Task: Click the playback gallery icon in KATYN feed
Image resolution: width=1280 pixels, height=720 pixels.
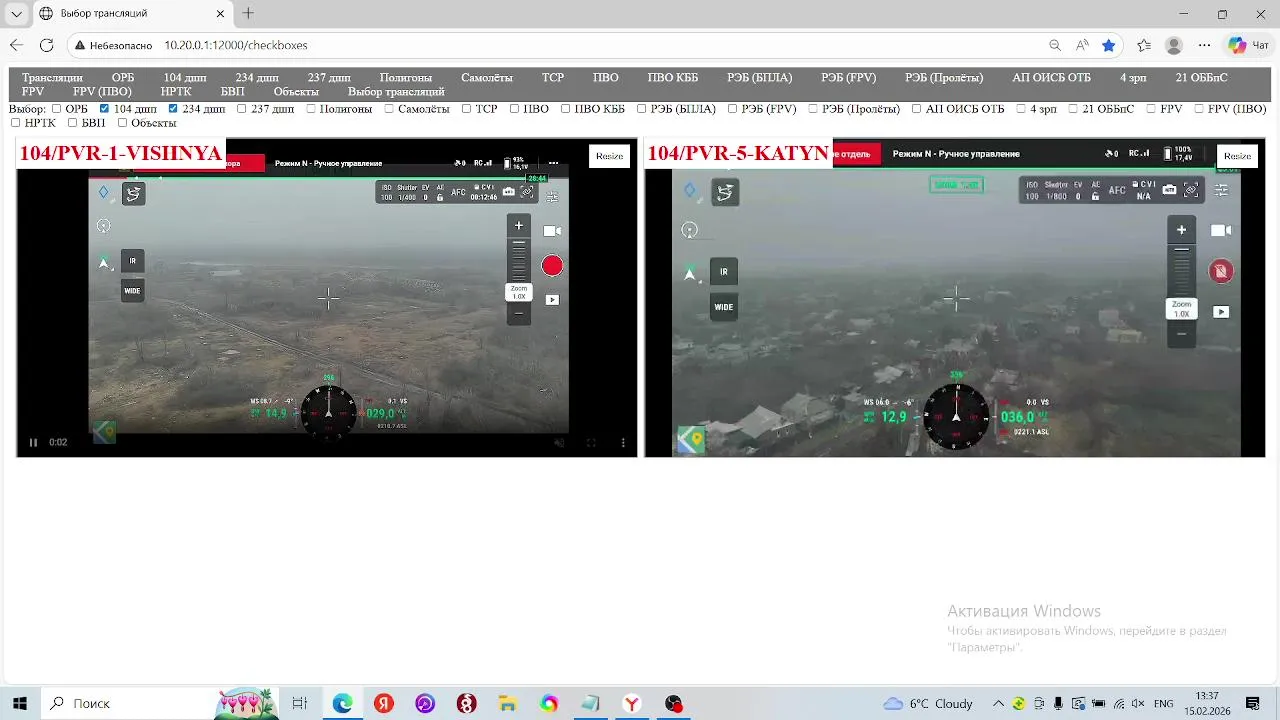Action: tap(1221, 312)
